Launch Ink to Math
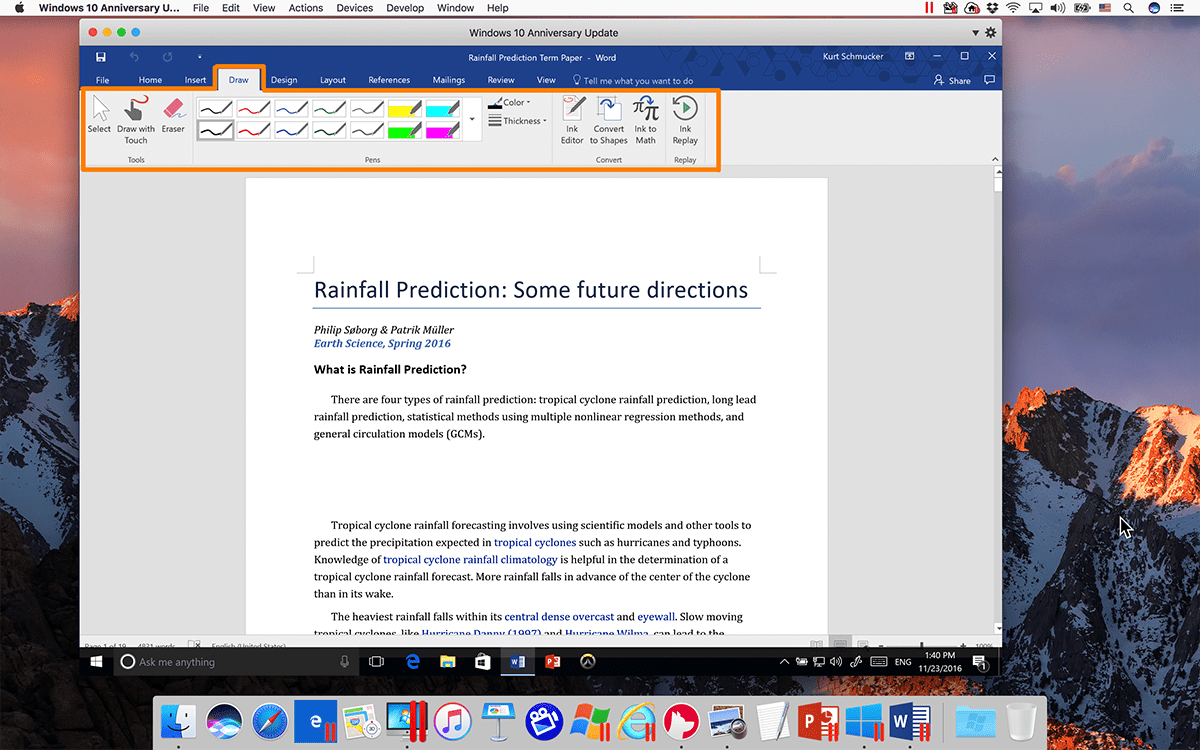The height and width of the screenshot is (750, 1200). coord(646,120)
